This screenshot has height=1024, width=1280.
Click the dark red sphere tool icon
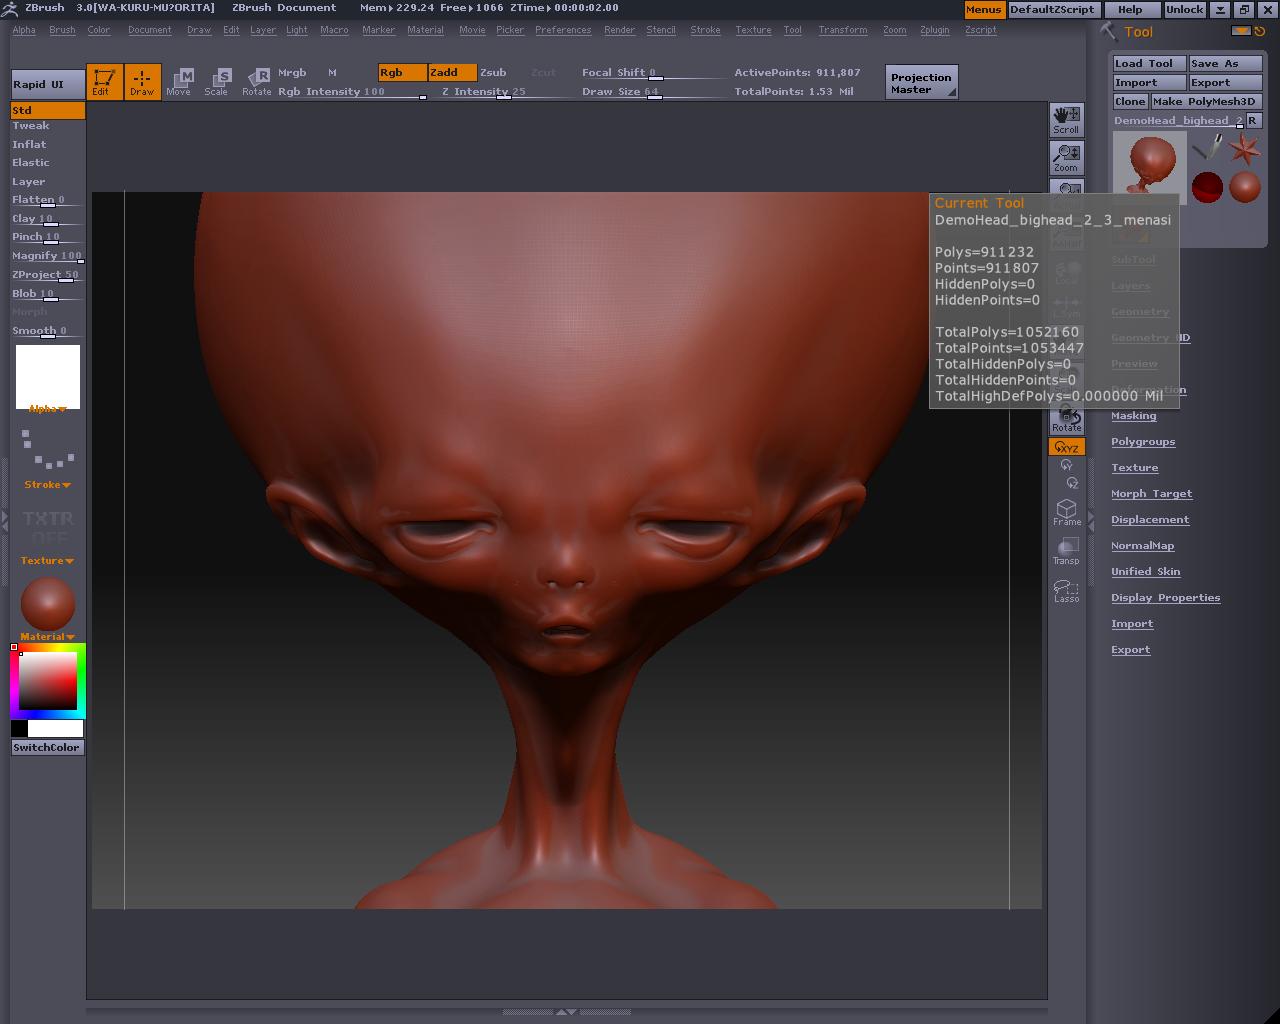(1208, 187)
